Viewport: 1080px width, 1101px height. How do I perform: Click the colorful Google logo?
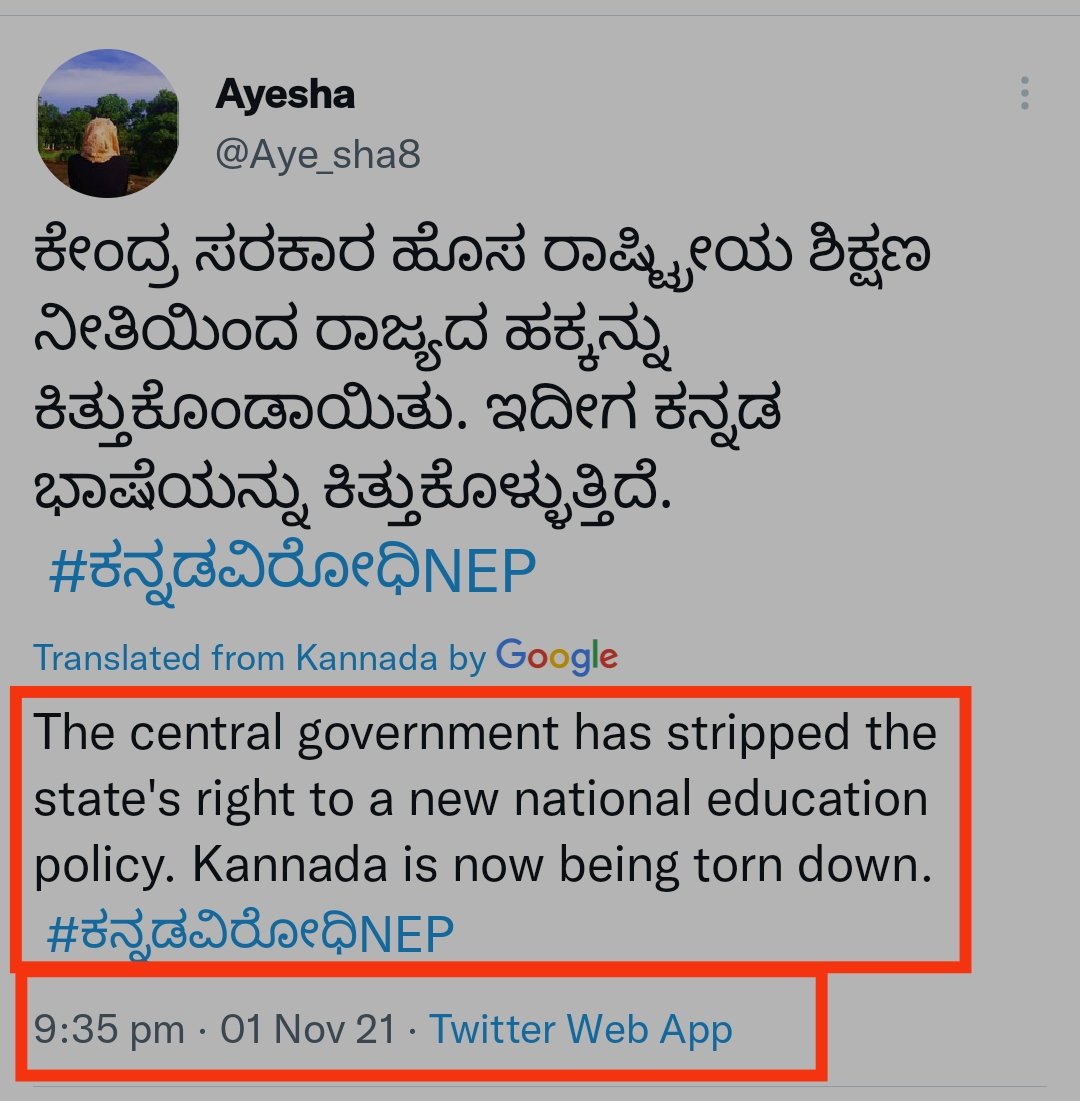coord(557,657)
